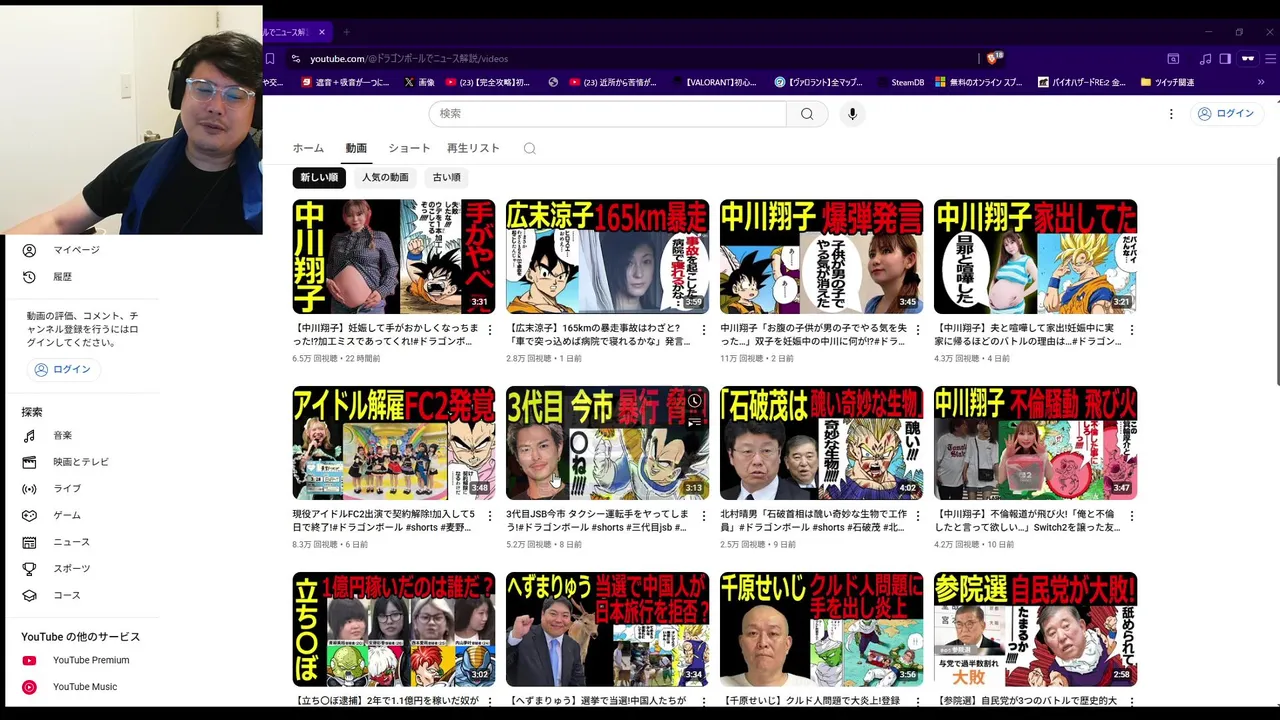
Task: Sort videos by 人気の動画 chip
Action: point(385,177)
